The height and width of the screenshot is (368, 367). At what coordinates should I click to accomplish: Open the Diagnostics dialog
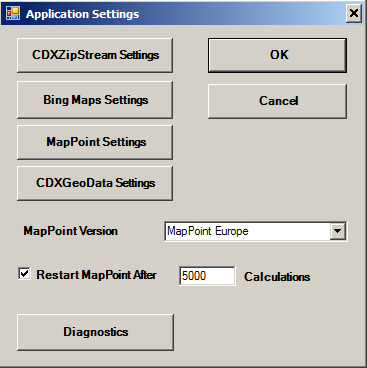pos(95,332)
